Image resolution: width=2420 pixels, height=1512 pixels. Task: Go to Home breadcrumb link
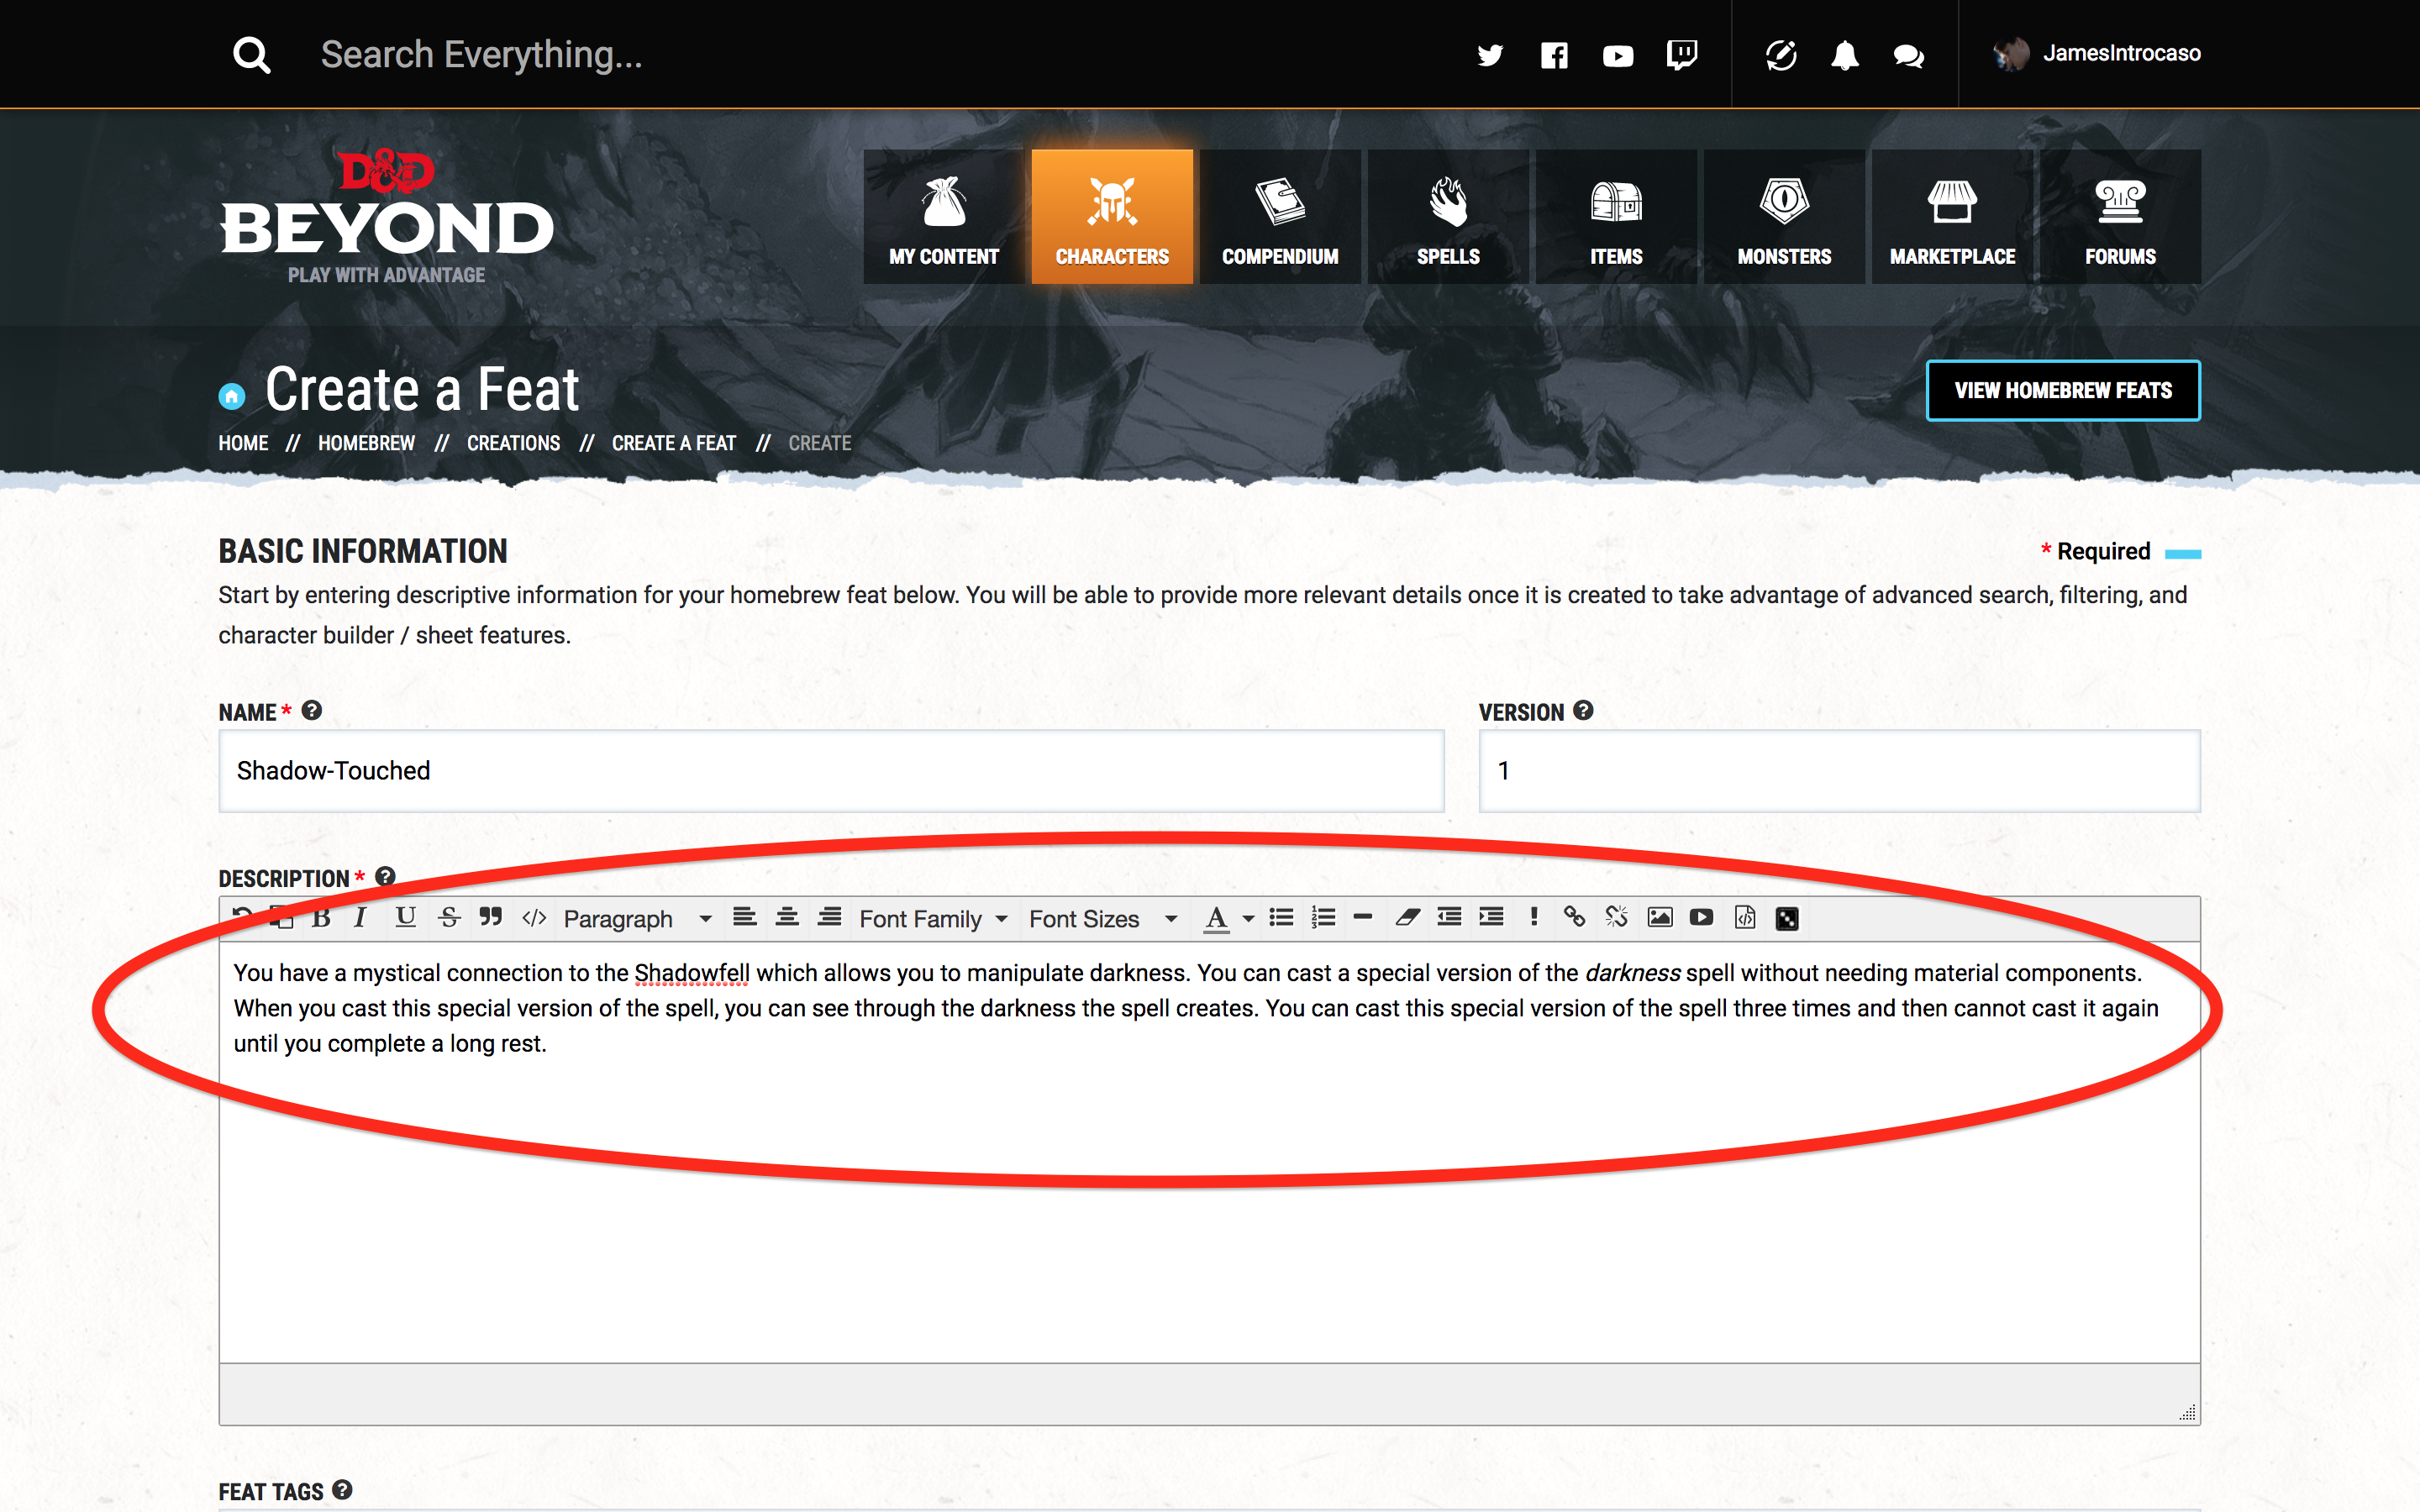pos(243,443)
